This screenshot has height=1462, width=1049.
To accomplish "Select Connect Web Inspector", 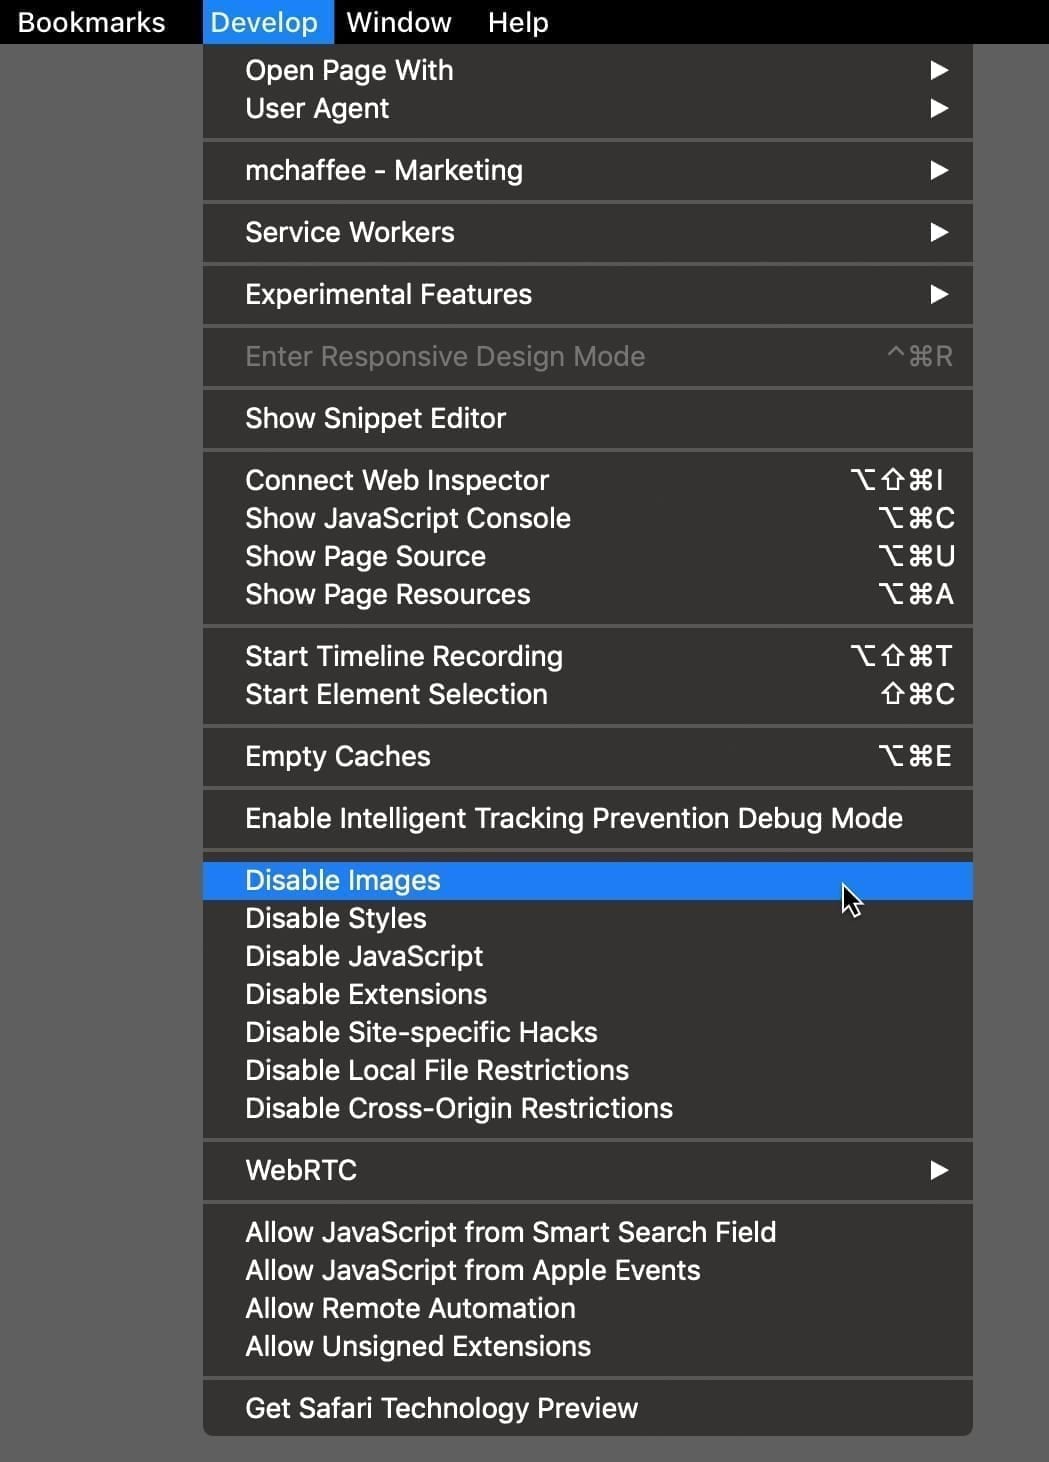I will [x=397, y=480].
